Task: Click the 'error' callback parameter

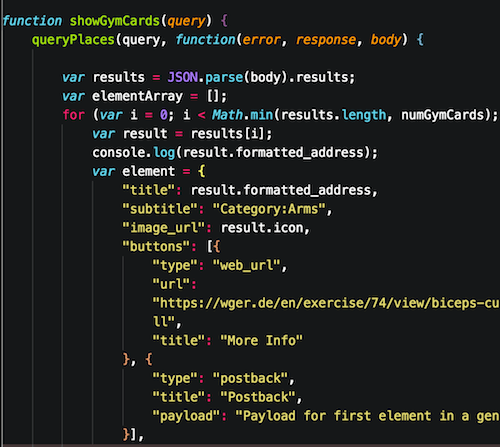Action: [261, 40]
